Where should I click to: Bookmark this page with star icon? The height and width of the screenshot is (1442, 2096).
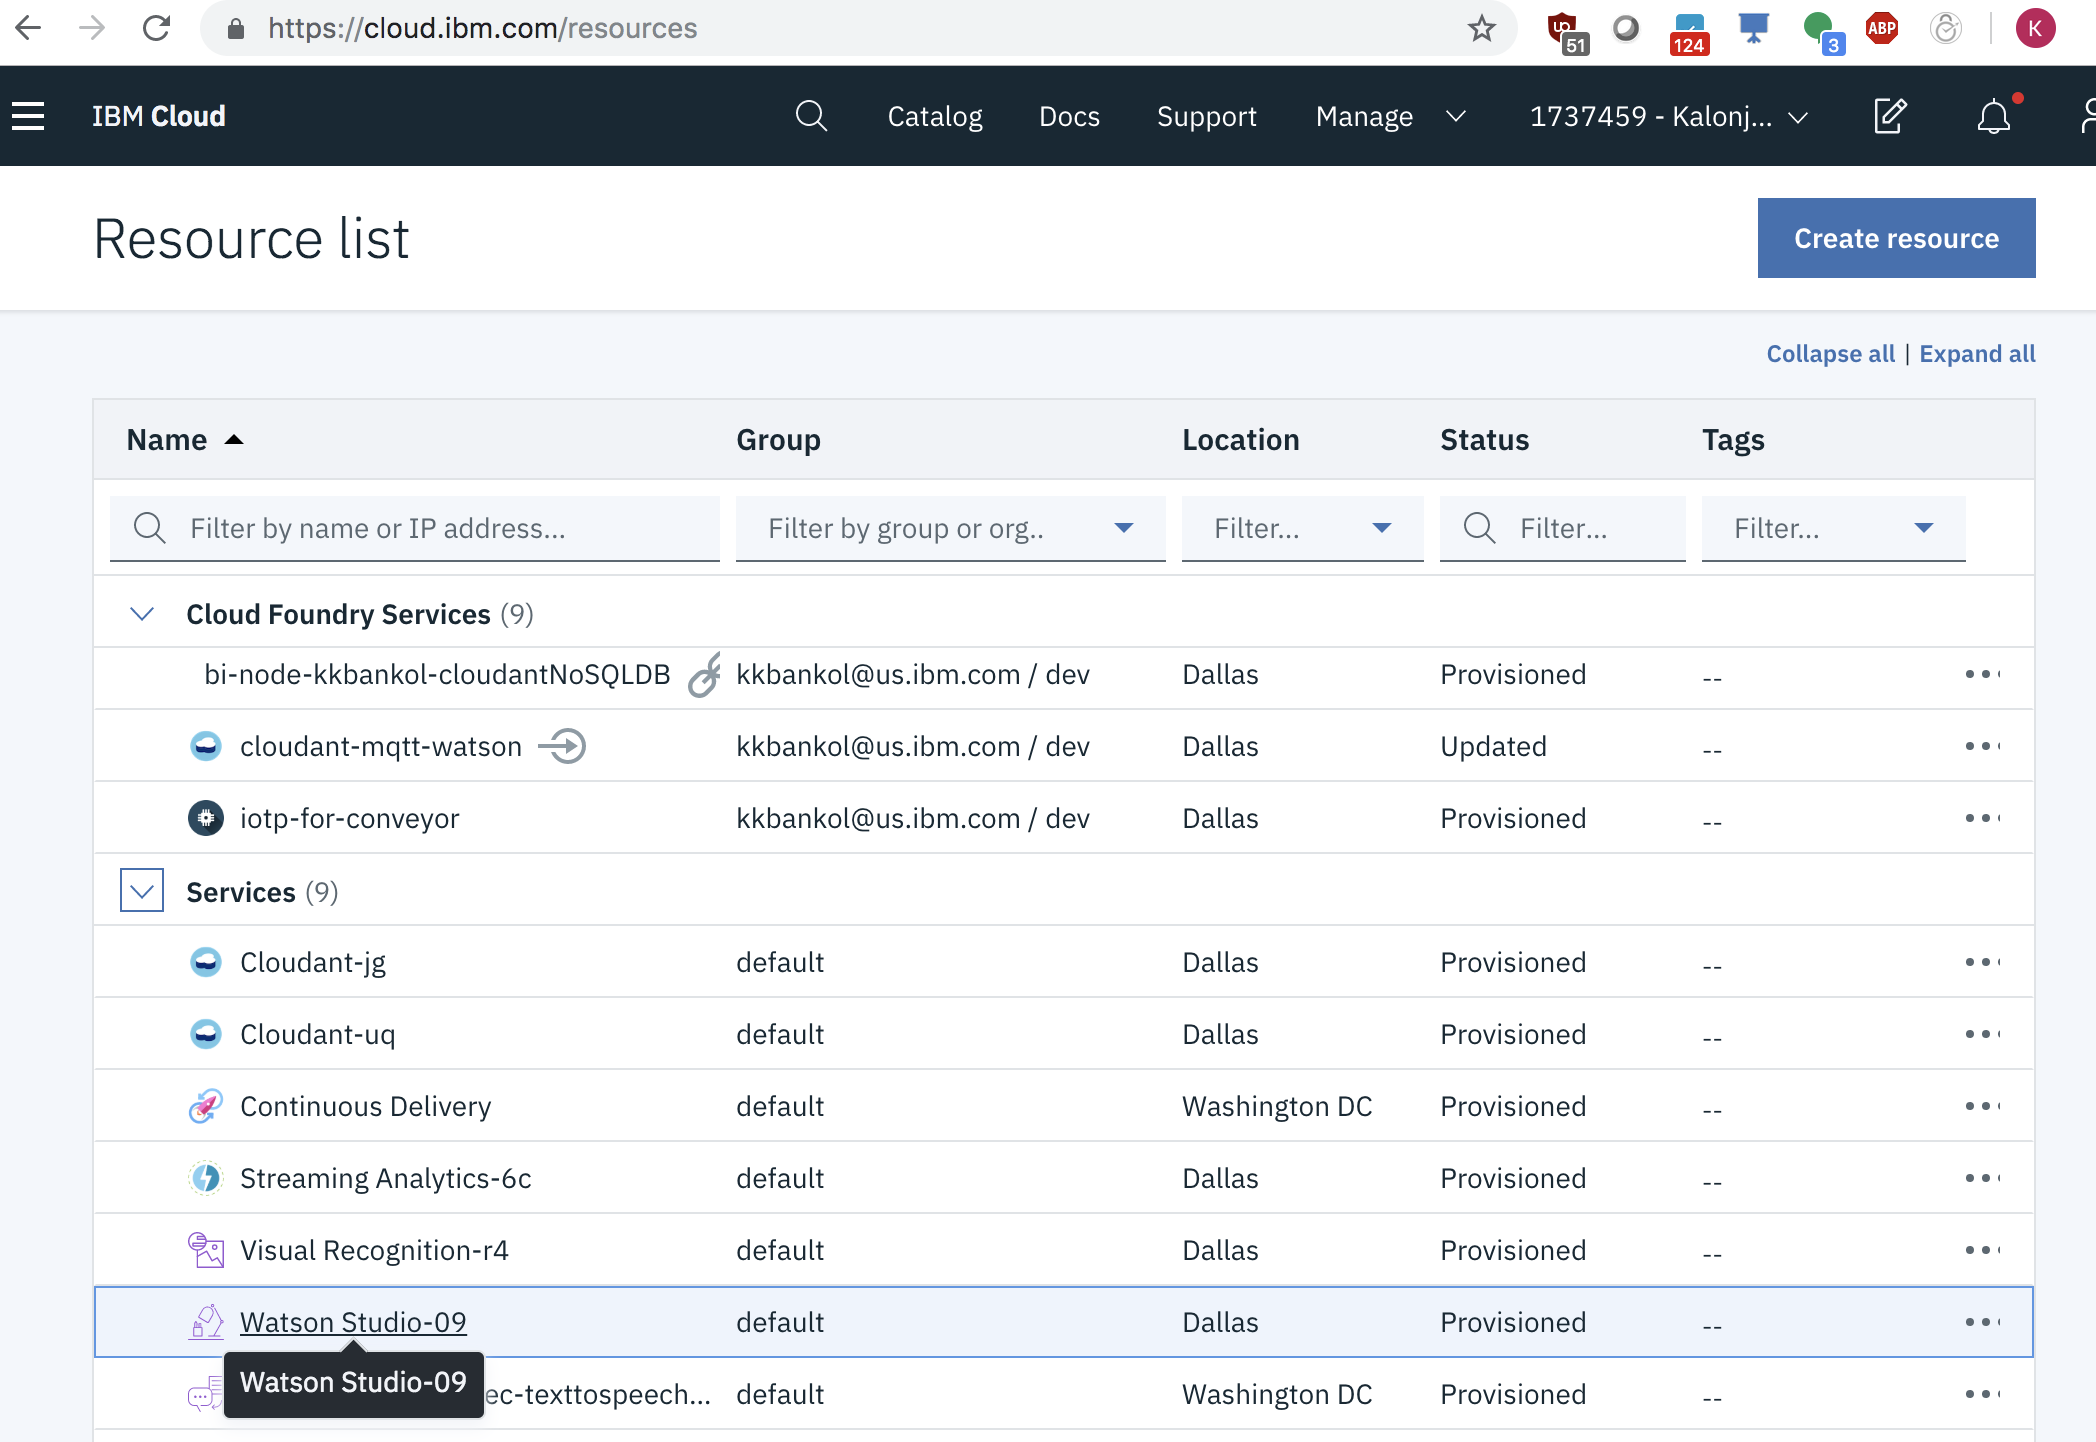pos(1481,28)
